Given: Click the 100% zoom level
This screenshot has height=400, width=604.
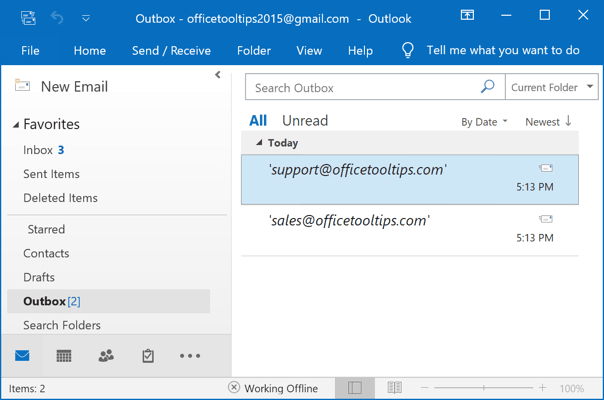Looking at the screenshot, I should (x=572, y=388).
